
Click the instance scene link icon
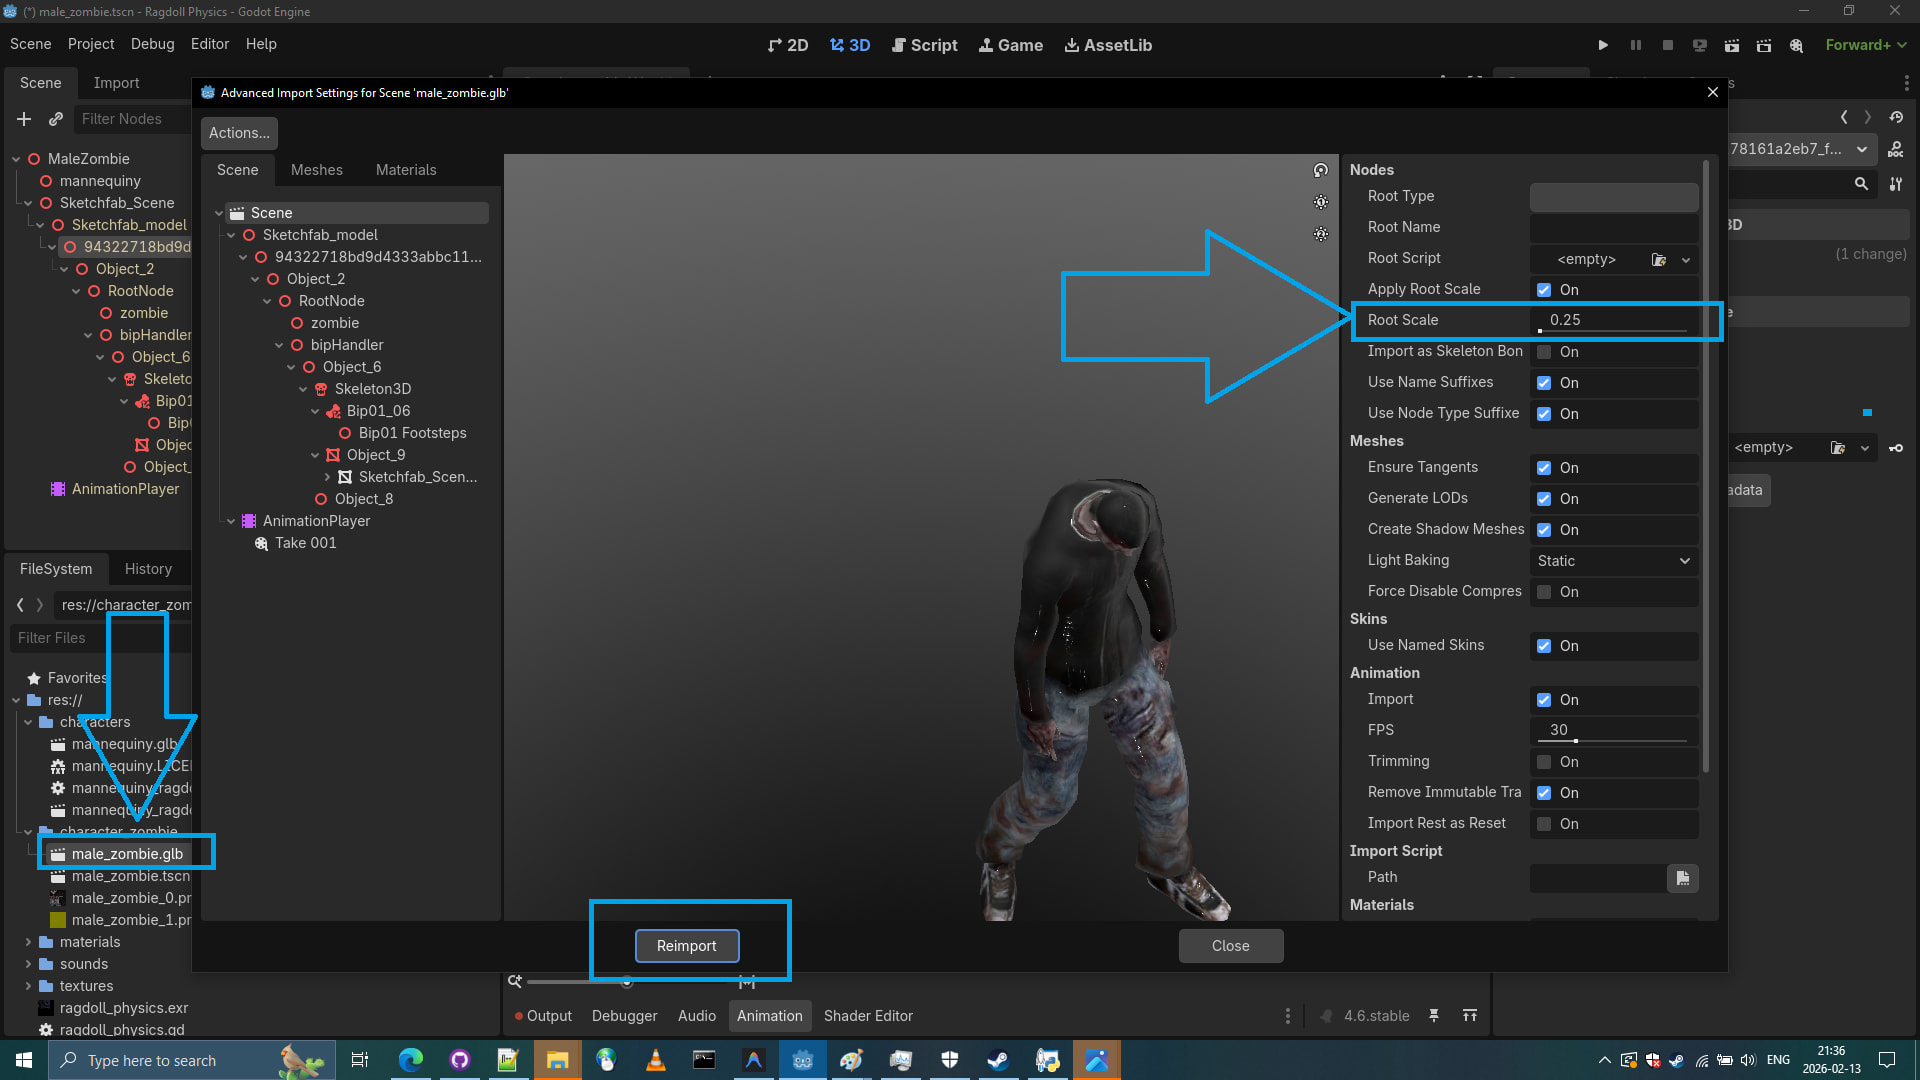(56, 119)
